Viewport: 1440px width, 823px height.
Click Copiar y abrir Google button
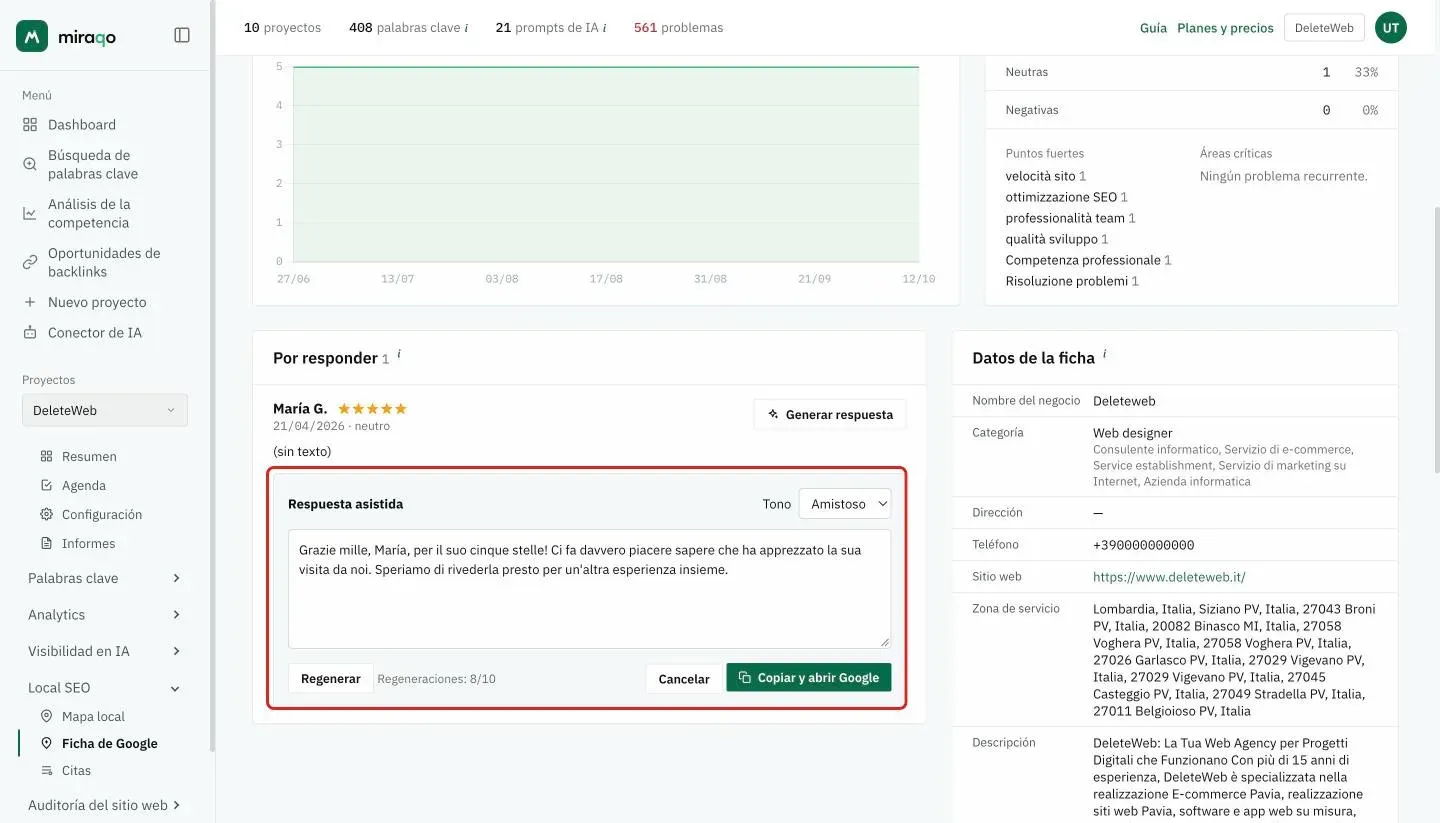(x=809, y=678)
